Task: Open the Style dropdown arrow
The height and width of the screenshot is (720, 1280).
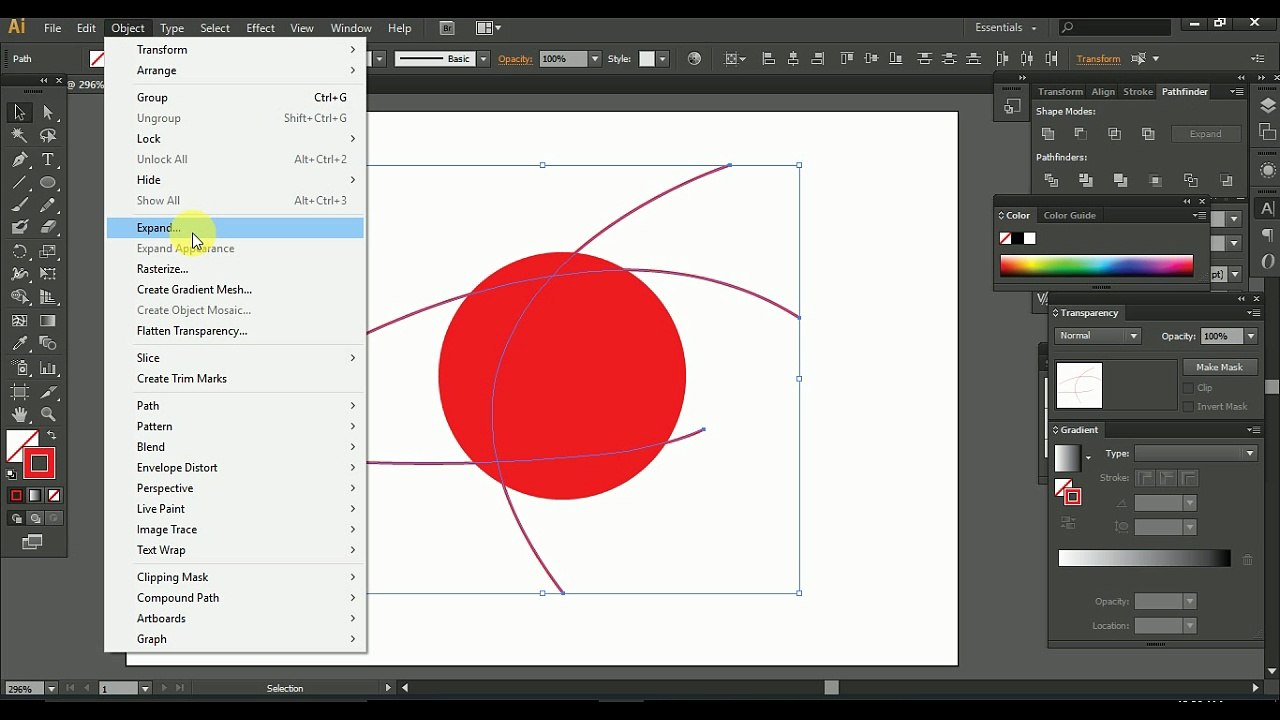Action: (x=662, y=59)
